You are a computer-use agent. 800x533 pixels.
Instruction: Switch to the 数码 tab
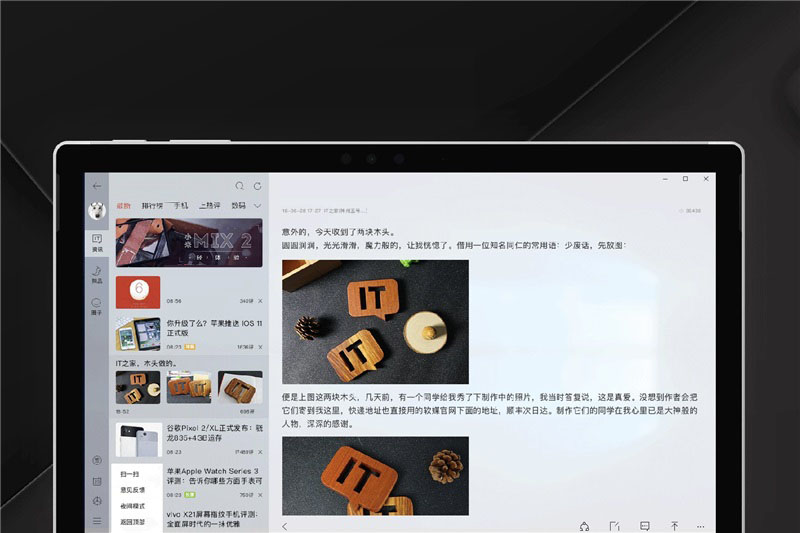click(238, 206)
